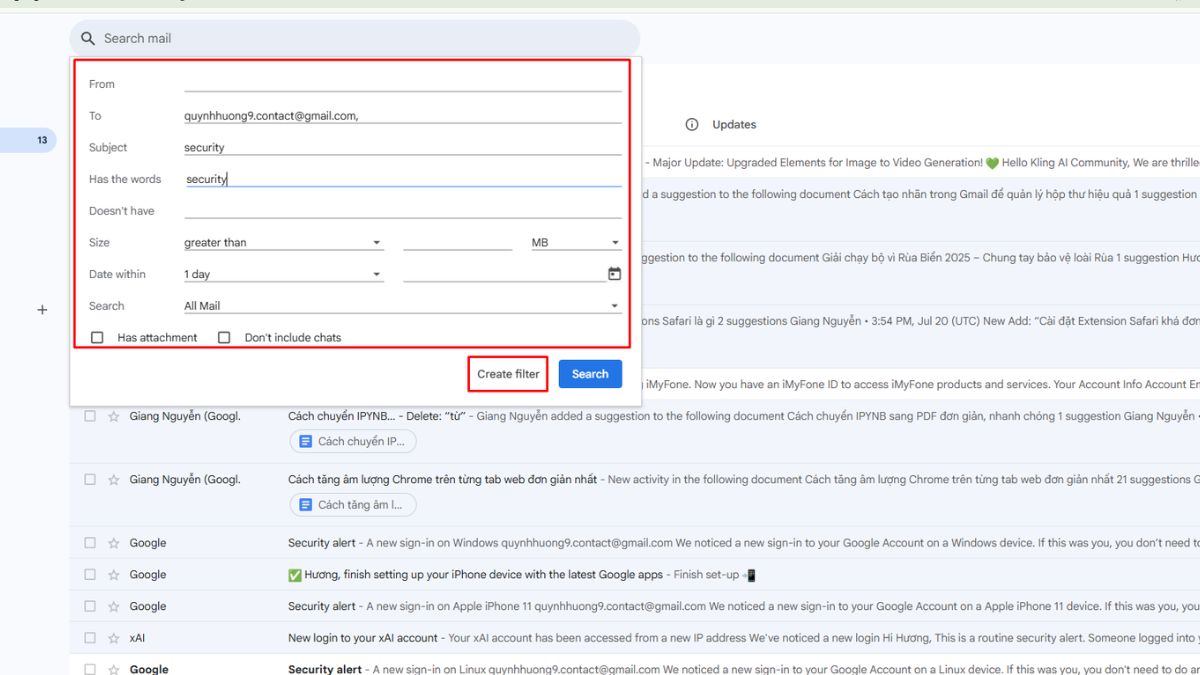Click the Doesn't have field
Screen dimensions: 1200x675
pos(402,211)
